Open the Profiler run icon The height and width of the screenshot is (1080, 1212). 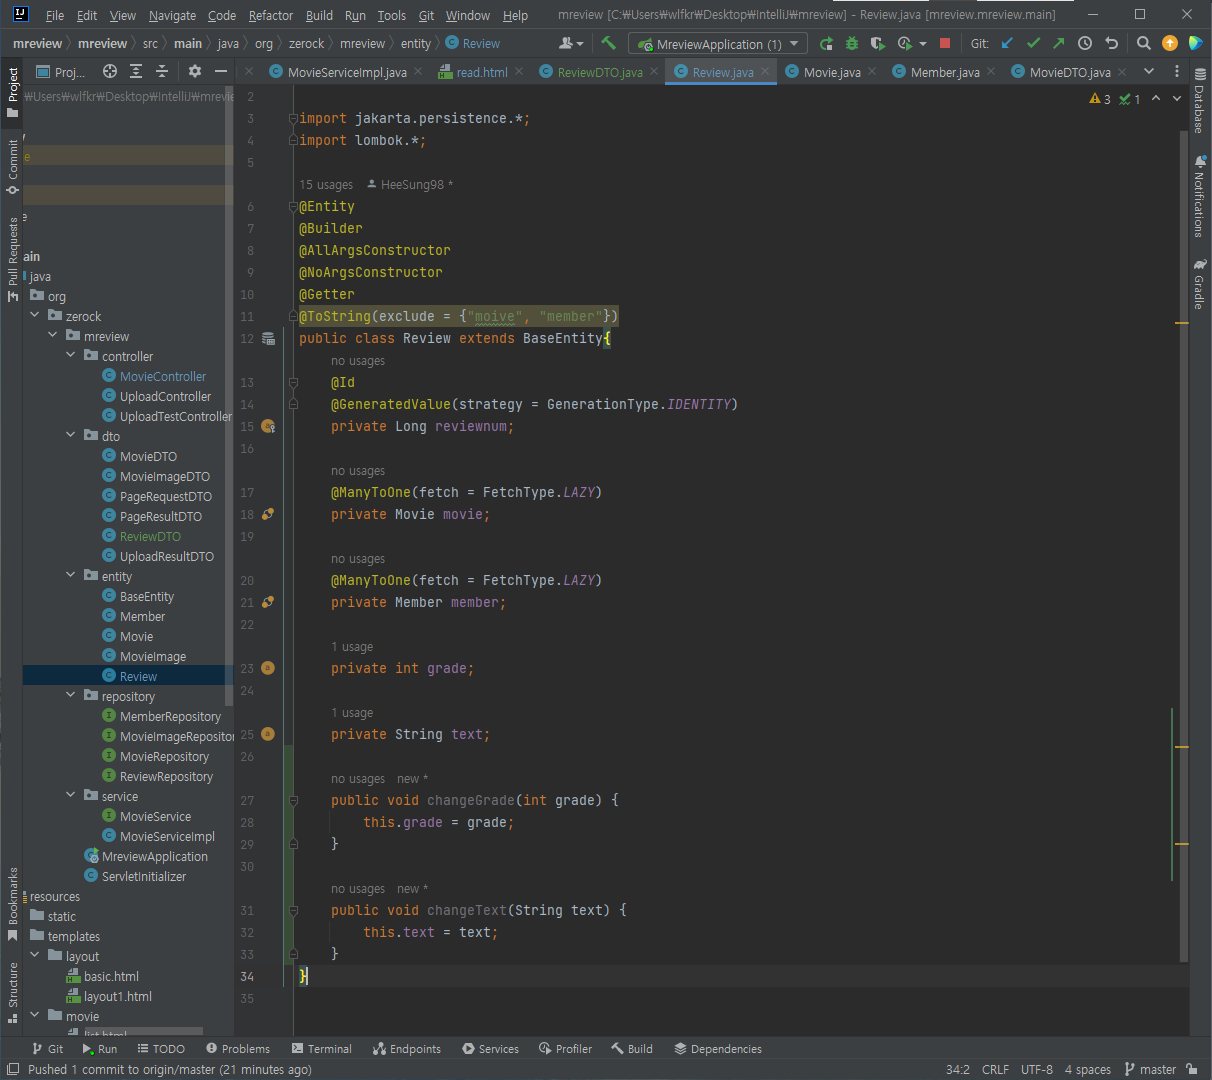point(904,43)
